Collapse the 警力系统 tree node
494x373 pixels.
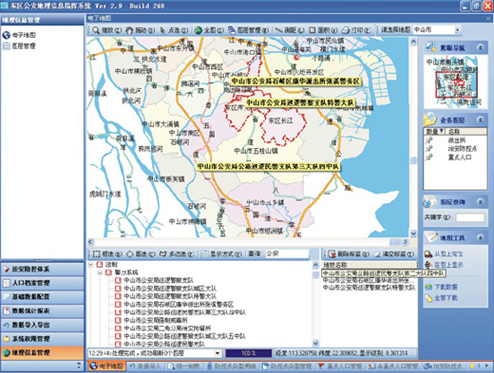pyautogui.click(x=100, y=272)
